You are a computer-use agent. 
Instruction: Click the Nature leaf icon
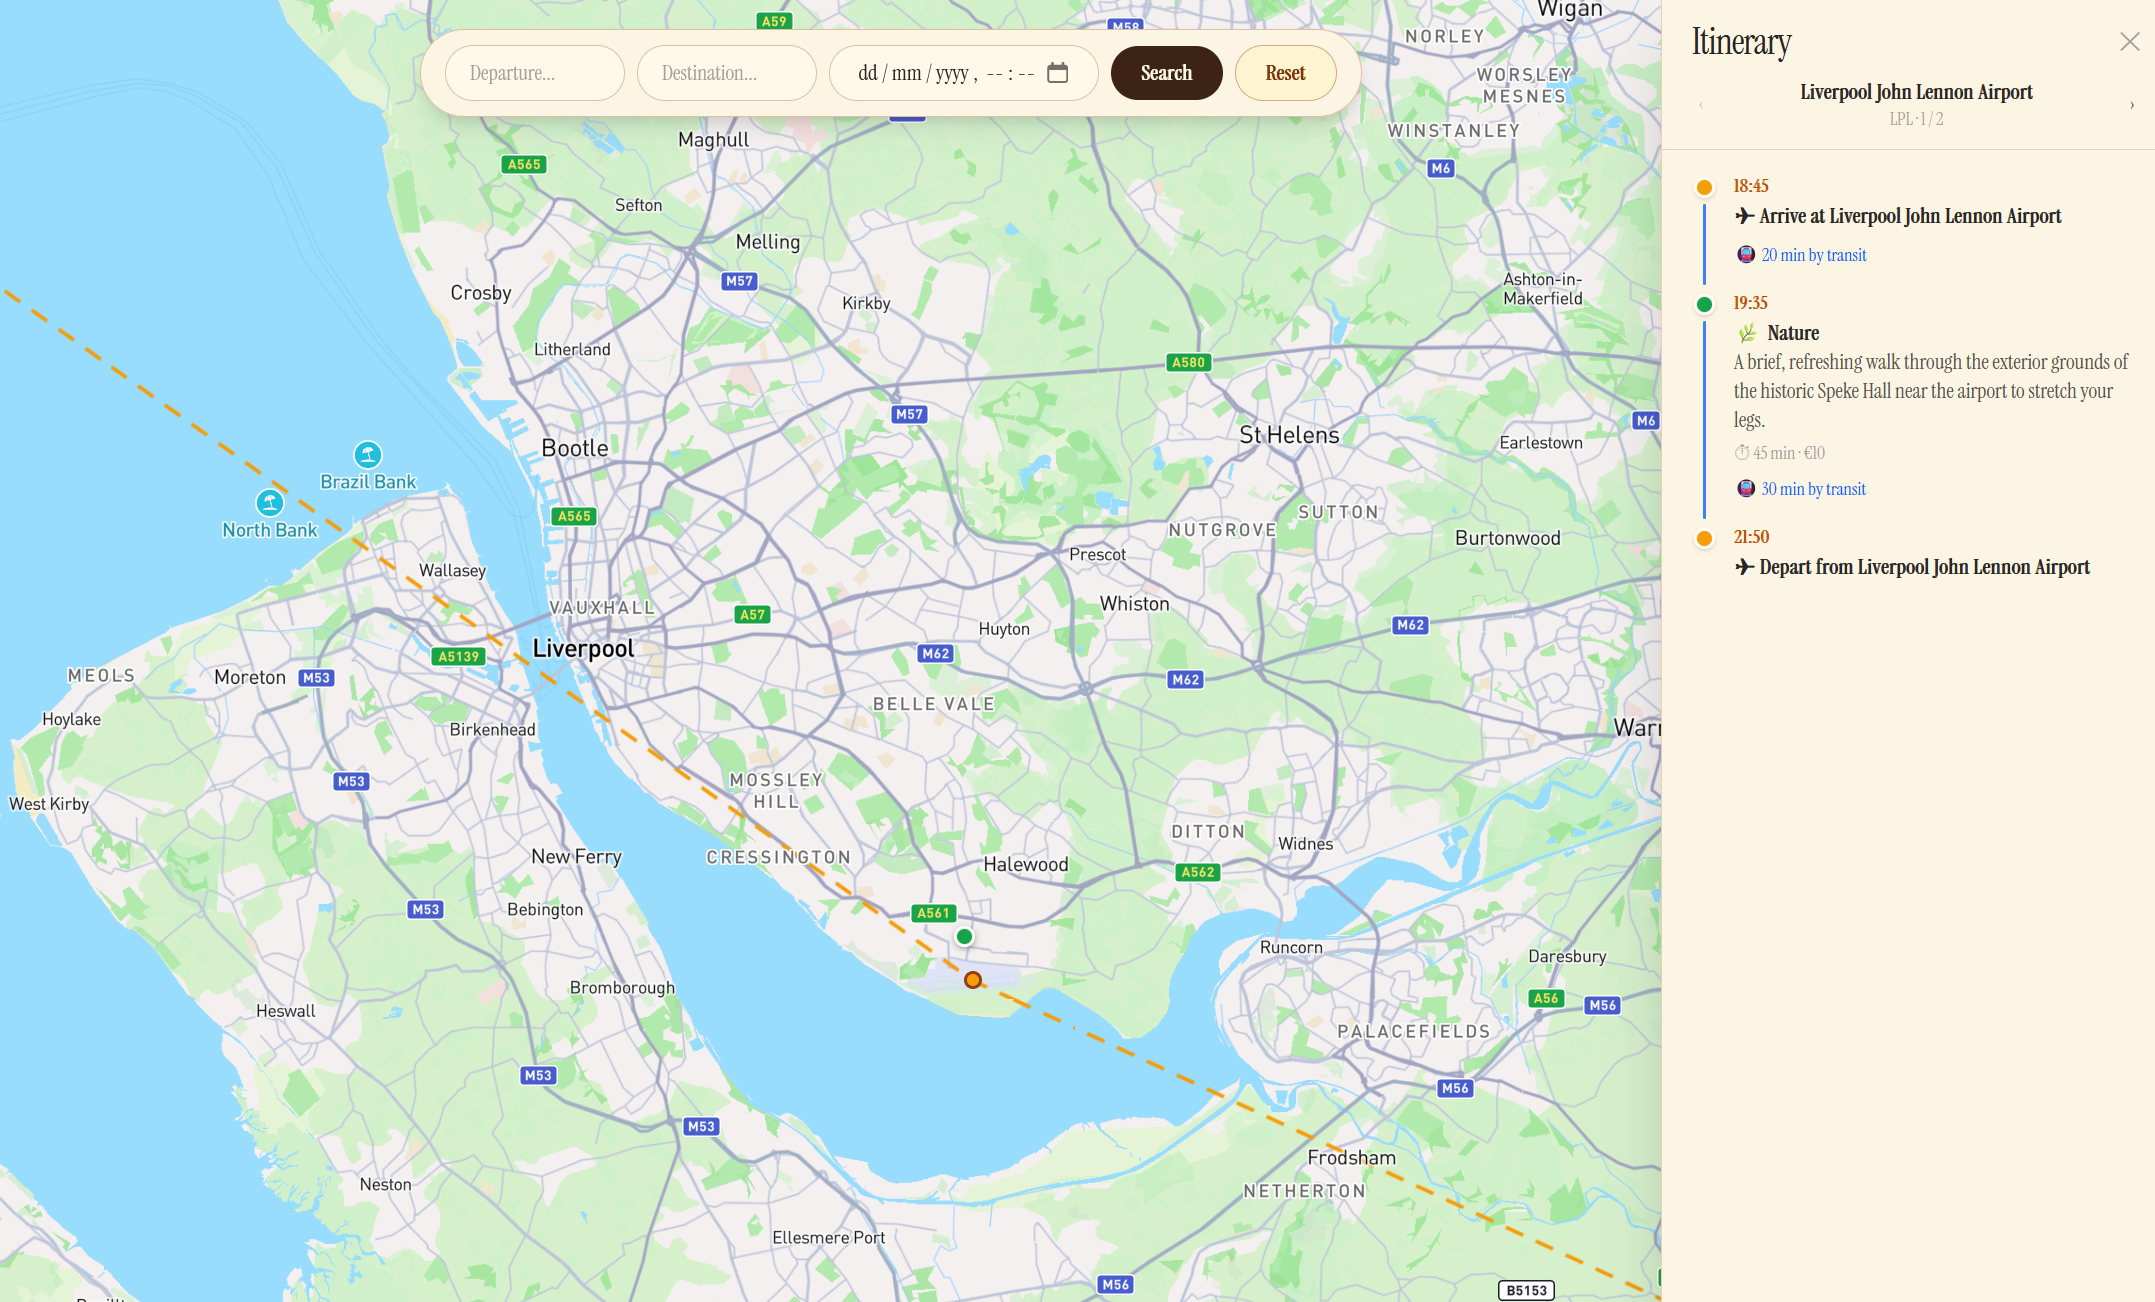coord(1747,333)
